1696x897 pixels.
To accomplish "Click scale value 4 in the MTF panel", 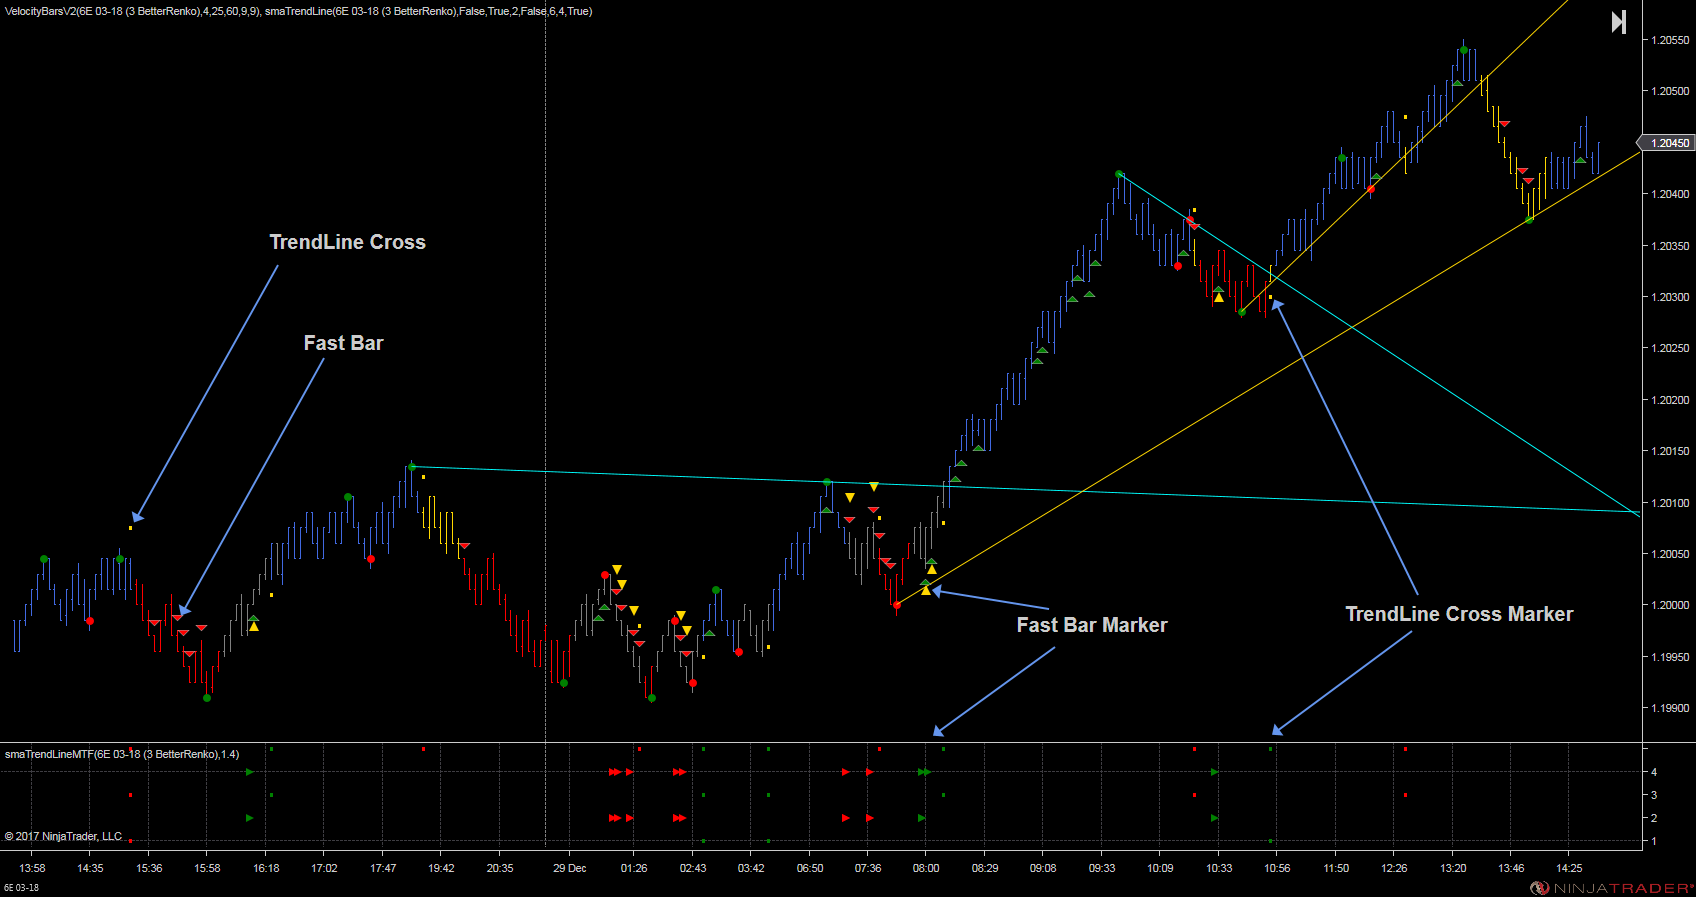I will (1654, 772).
